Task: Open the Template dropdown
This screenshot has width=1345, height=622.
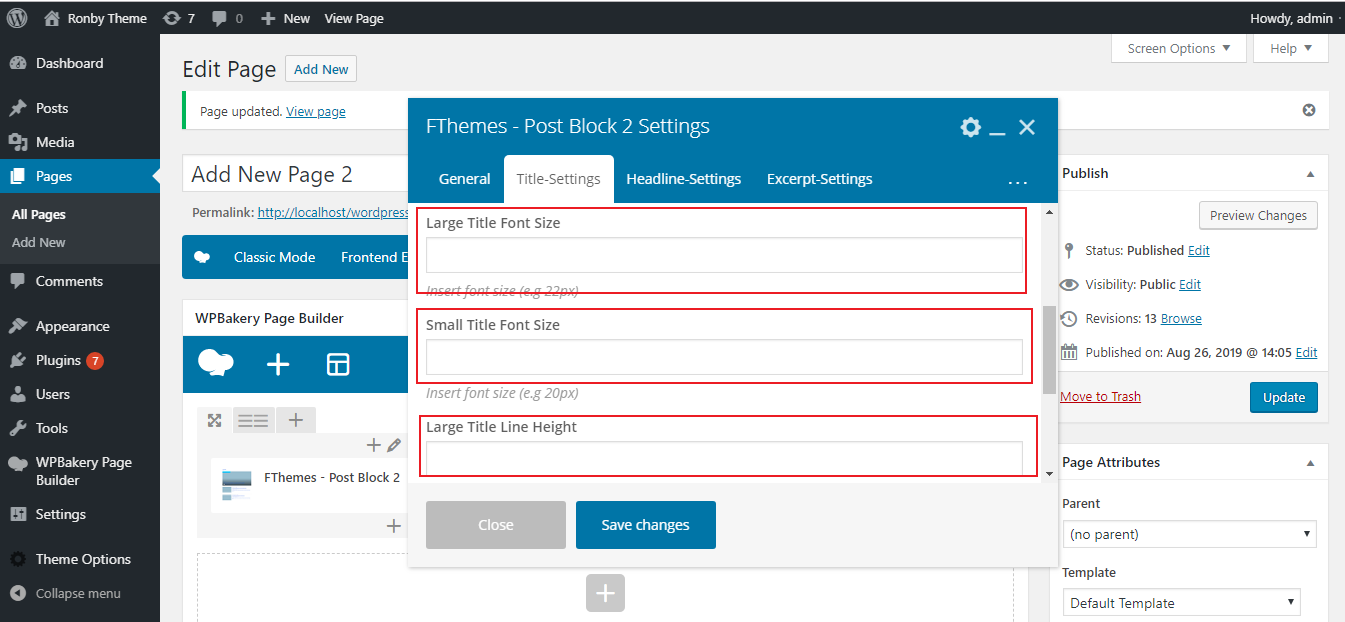Action: tap(1181, 603)
